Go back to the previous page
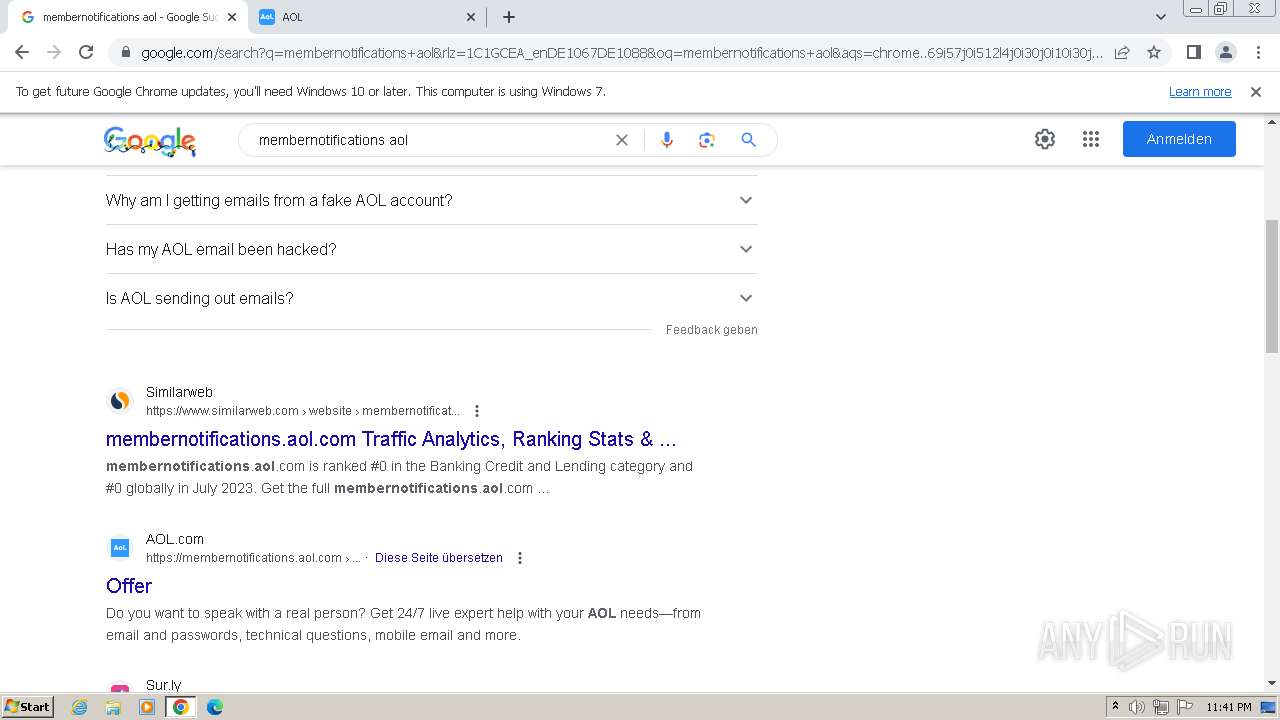Viewport: 1280px width, 720px height. point(22,52)
